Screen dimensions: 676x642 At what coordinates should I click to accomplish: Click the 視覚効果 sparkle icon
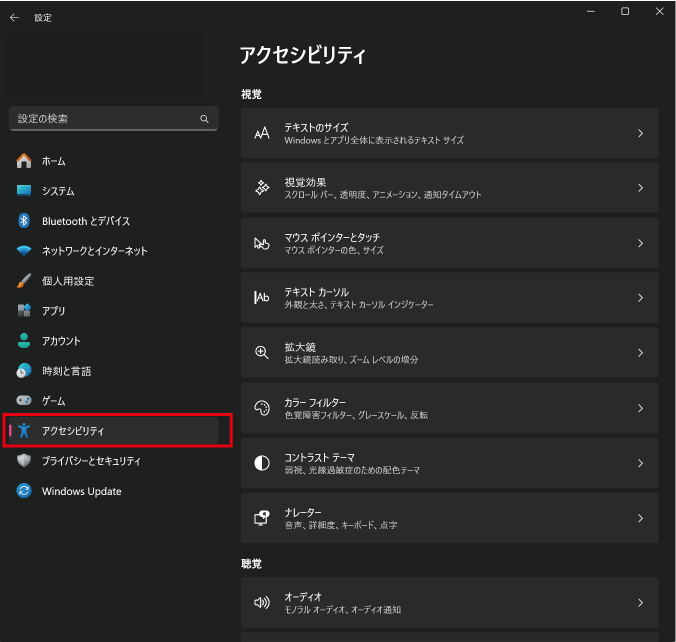point(262,188)
